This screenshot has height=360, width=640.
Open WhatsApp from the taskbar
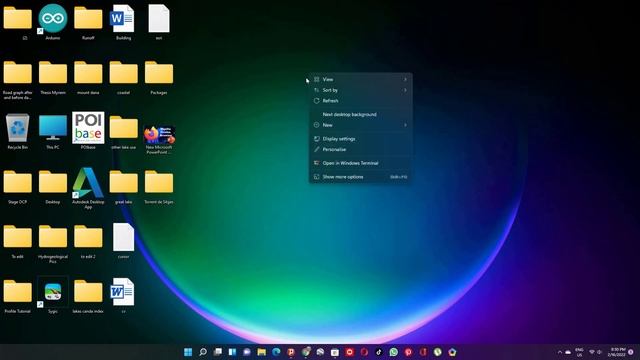393,352
